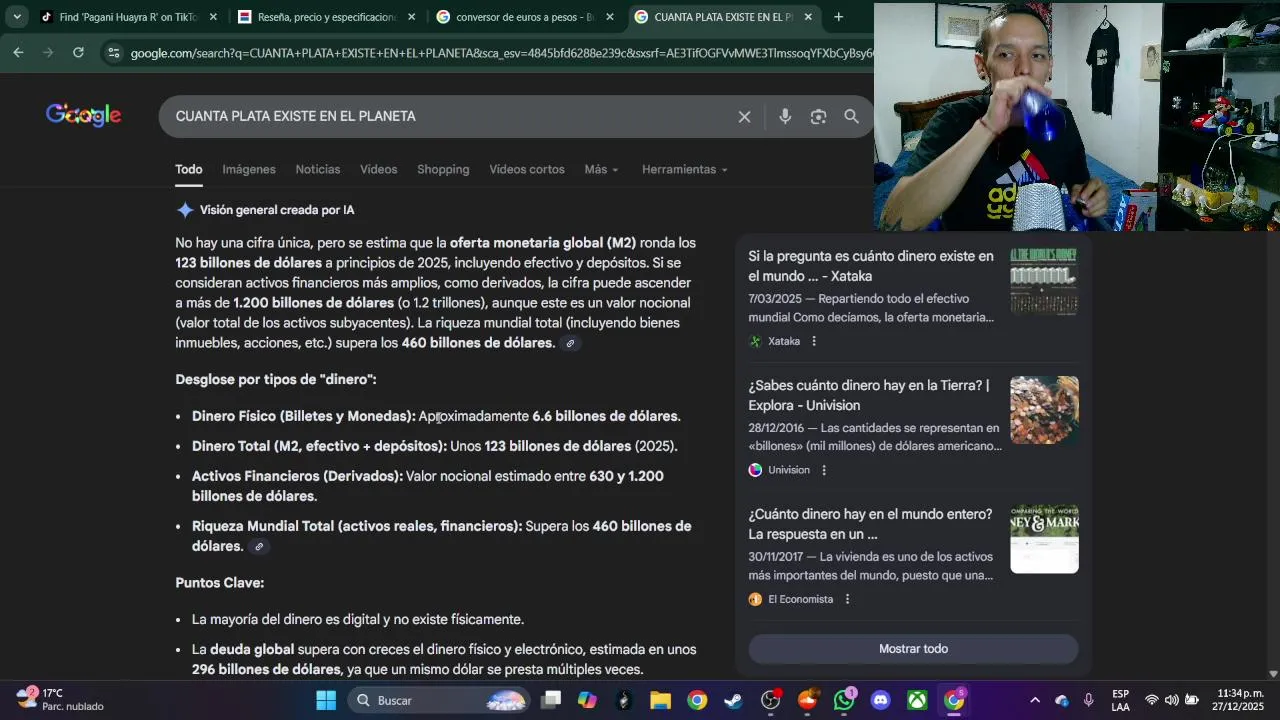1280x720 pixels.
Task: Go back with the browser back arrow
Action: click(x=18, y=52)
